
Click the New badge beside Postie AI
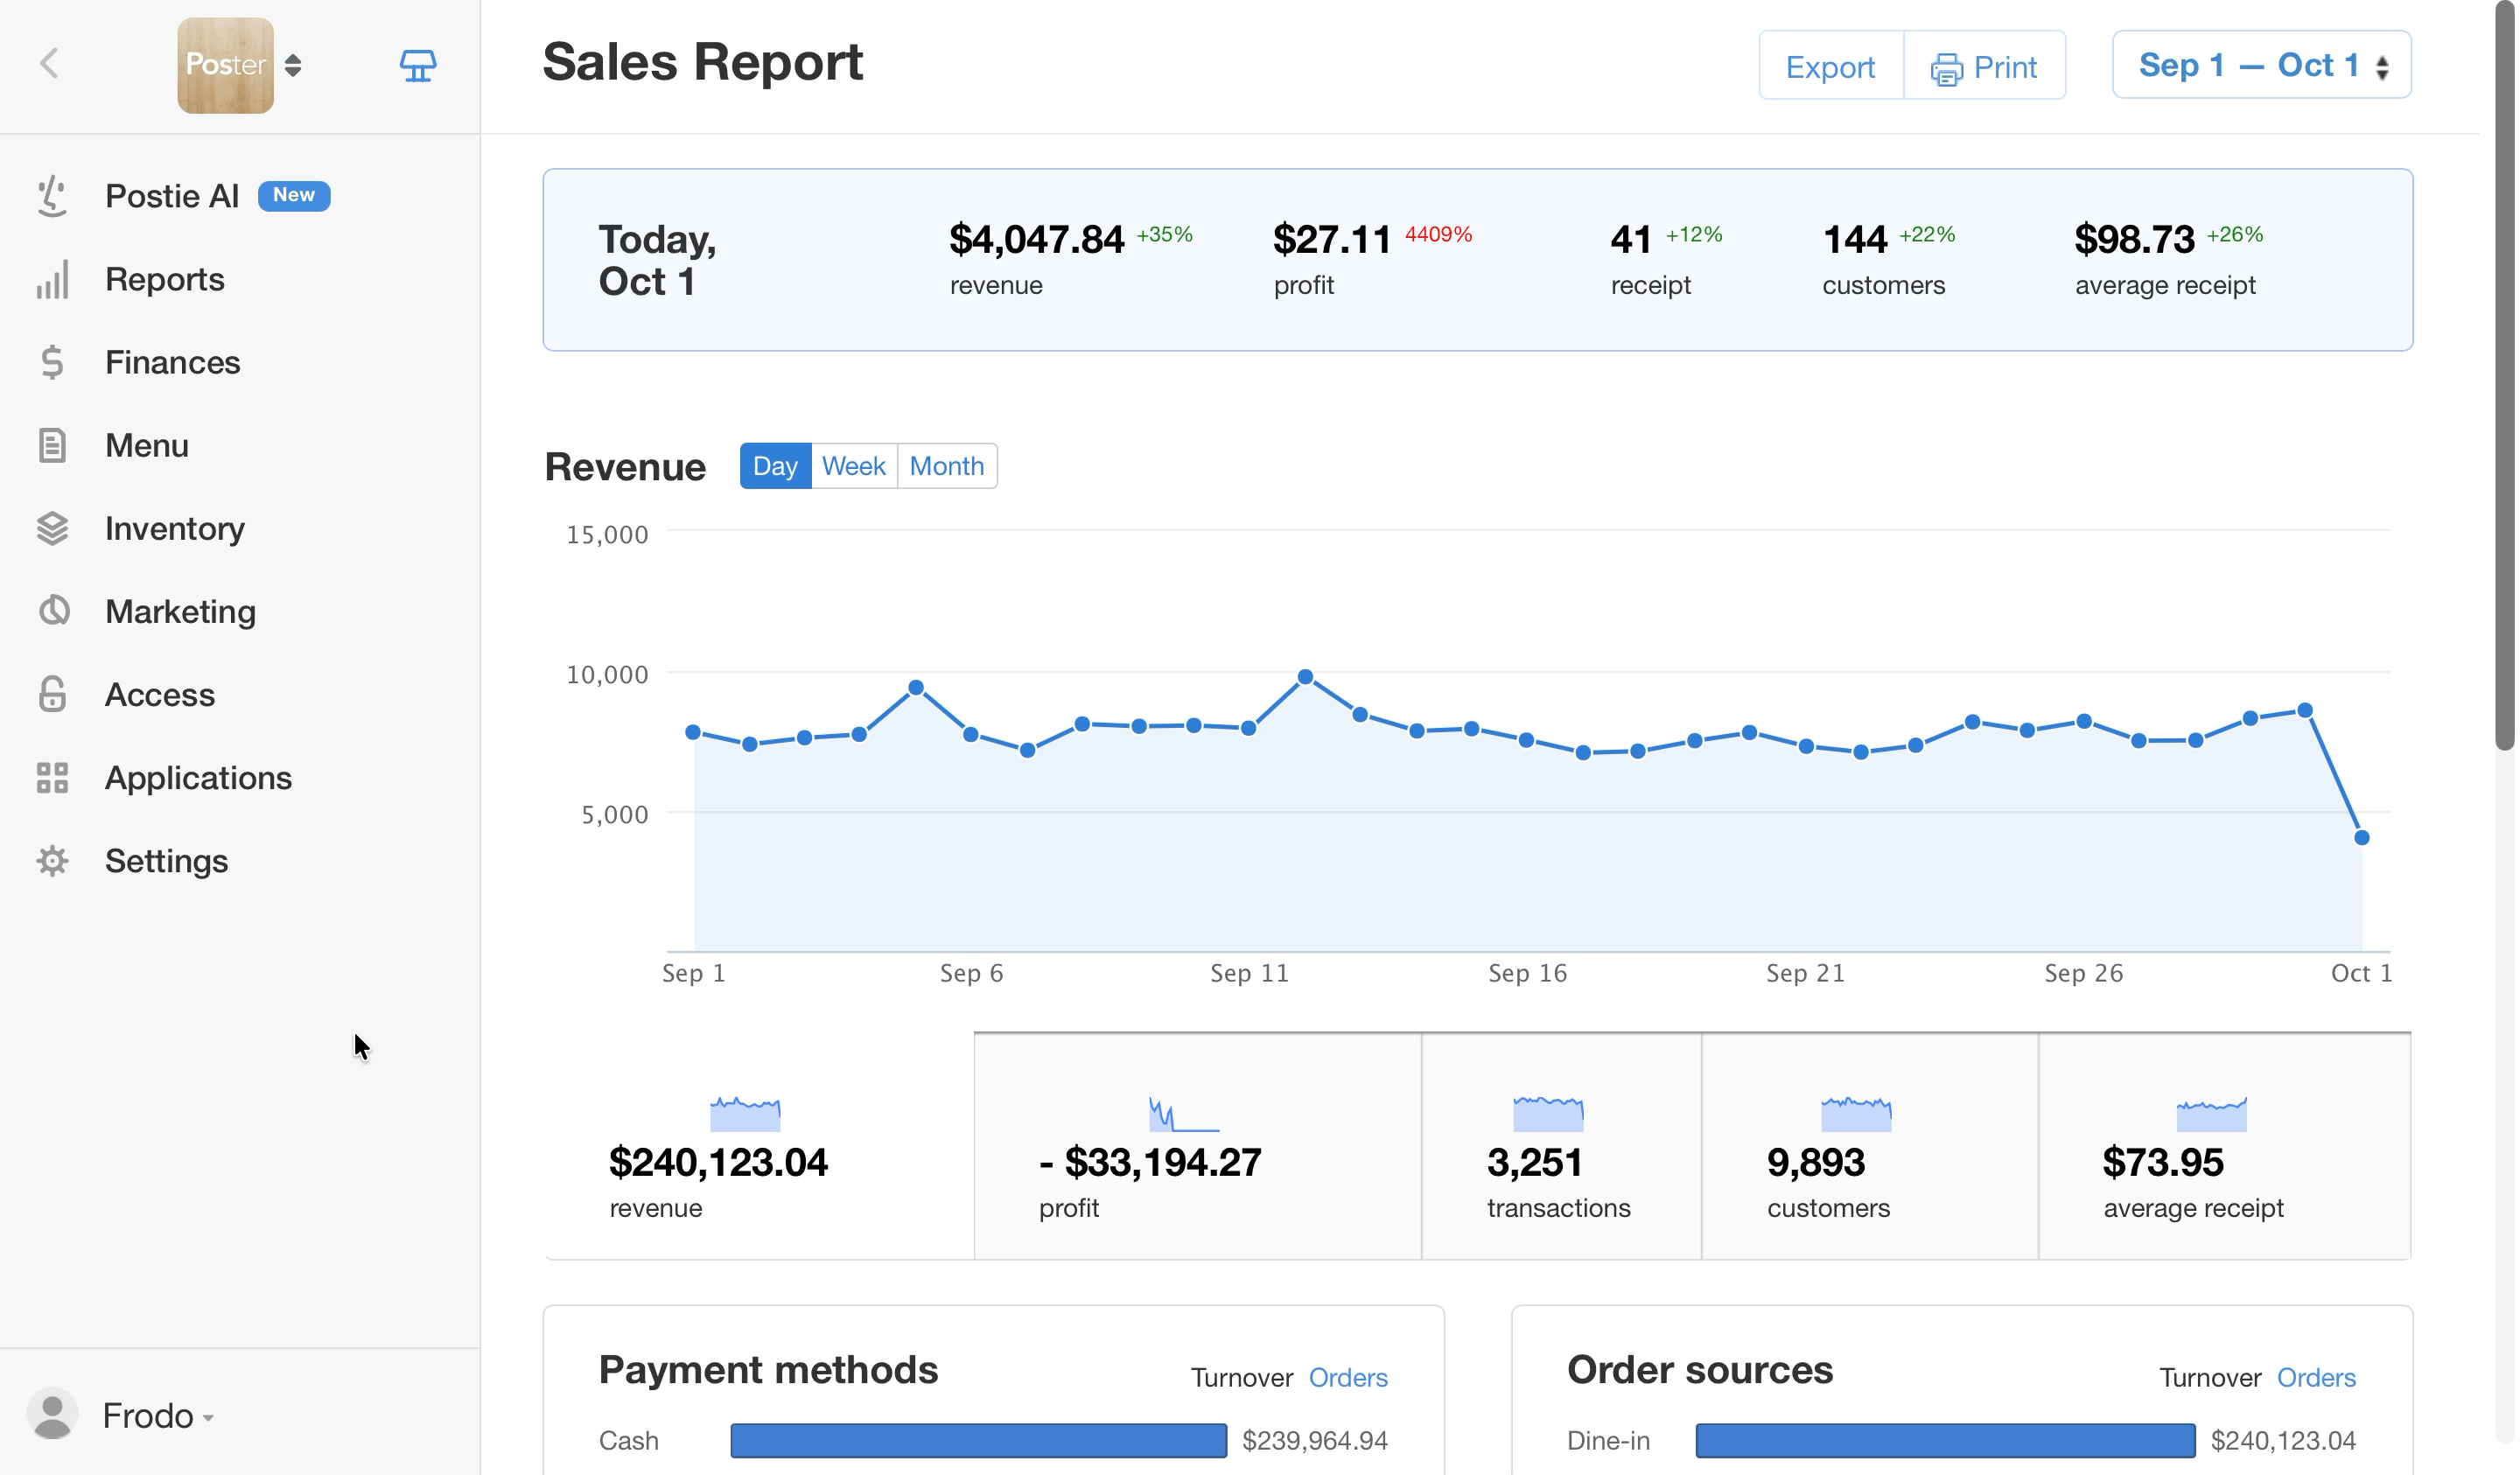coord(294,195)
